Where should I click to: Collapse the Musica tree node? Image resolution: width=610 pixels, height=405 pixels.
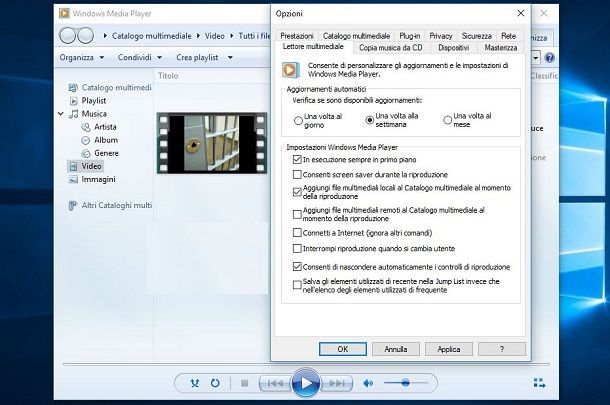point(61,114)
